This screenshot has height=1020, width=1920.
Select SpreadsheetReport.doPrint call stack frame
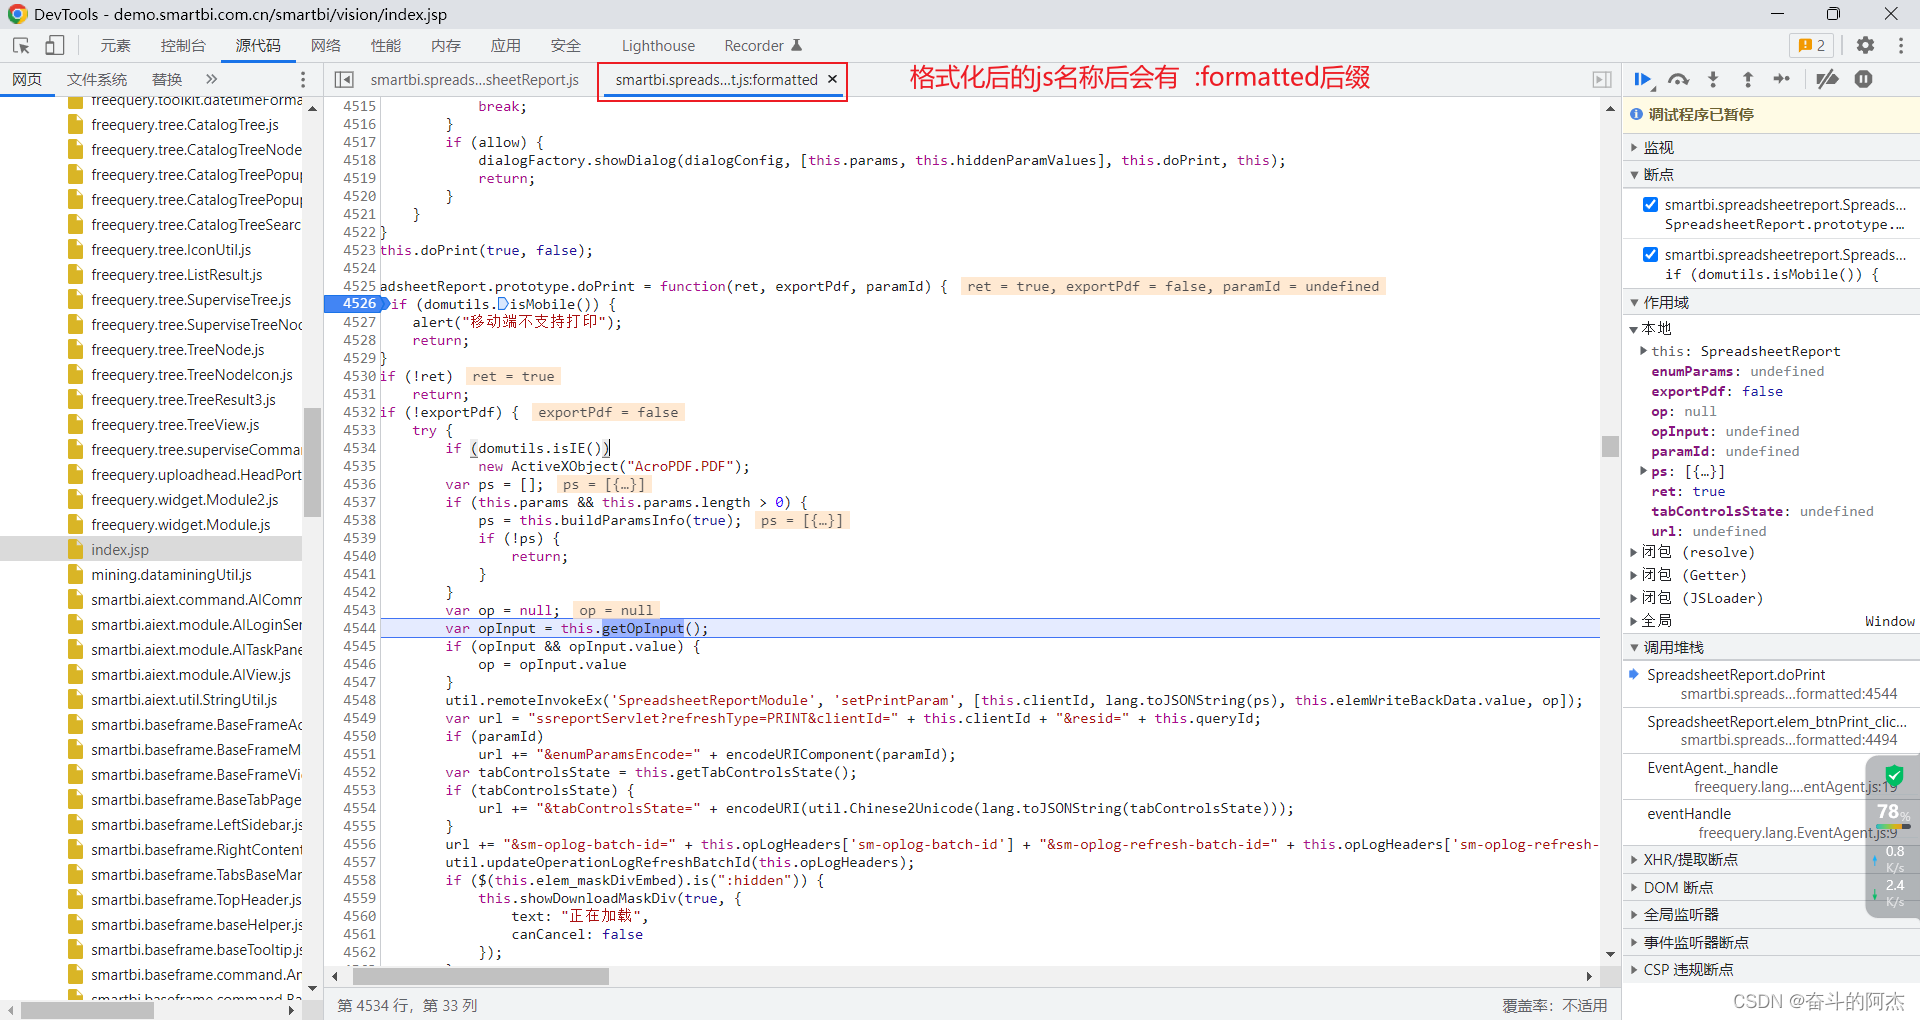1771,684
